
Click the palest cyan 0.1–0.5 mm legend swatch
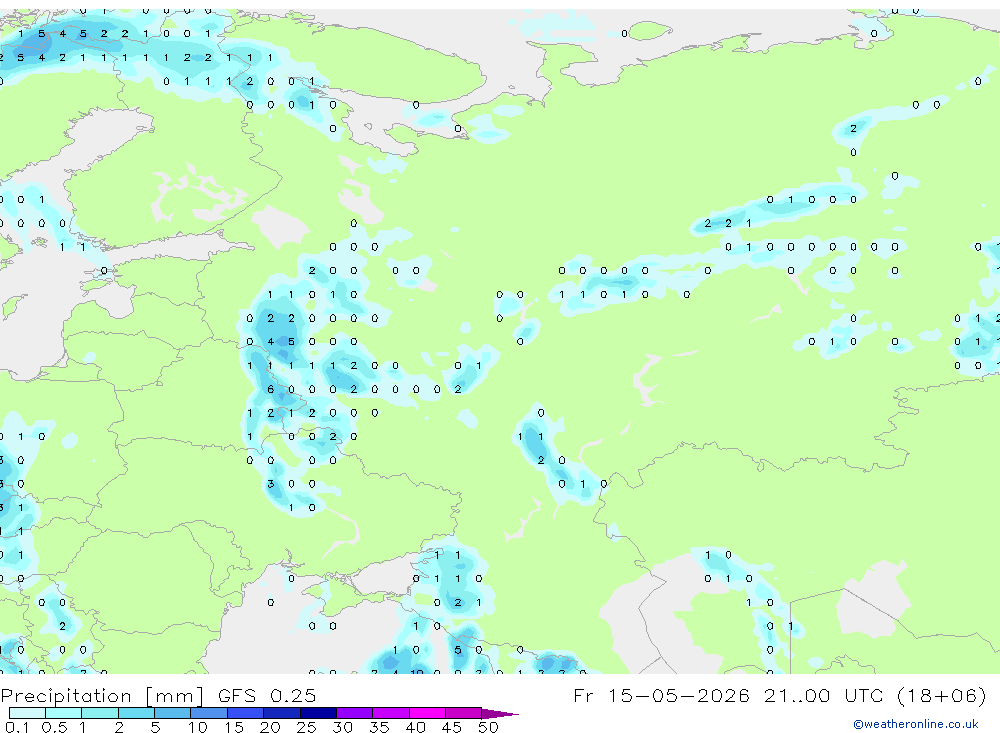[x=27, y=713]
